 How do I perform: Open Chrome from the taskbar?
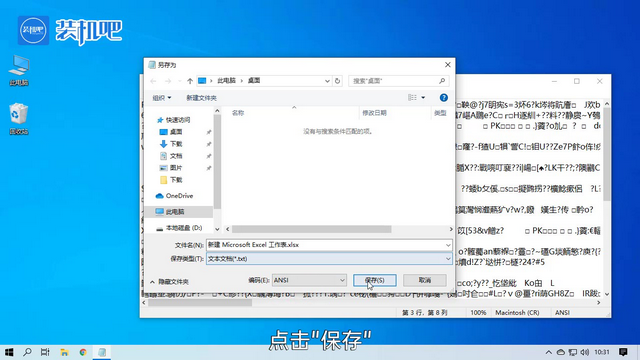83,352
